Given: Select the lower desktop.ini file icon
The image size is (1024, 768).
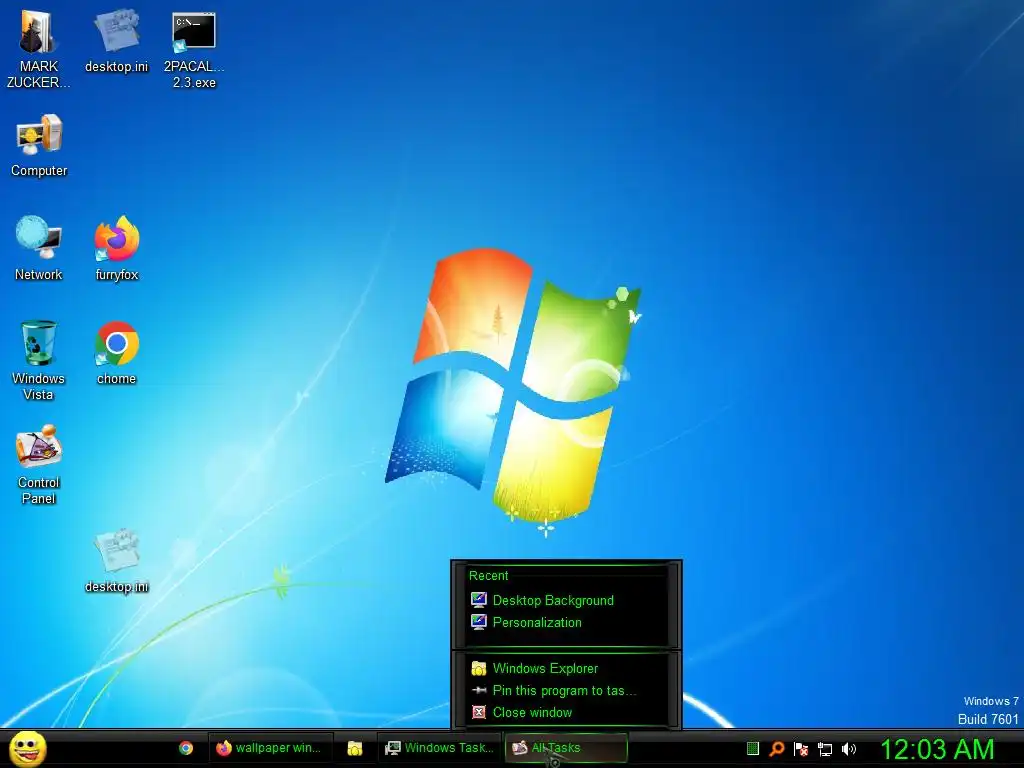Looking at the screenshot, I should tap(116, 561).
